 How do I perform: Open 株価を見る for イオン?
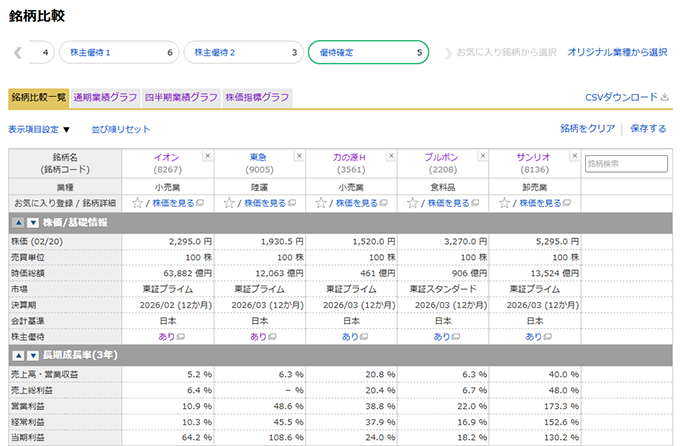point(178,203)
